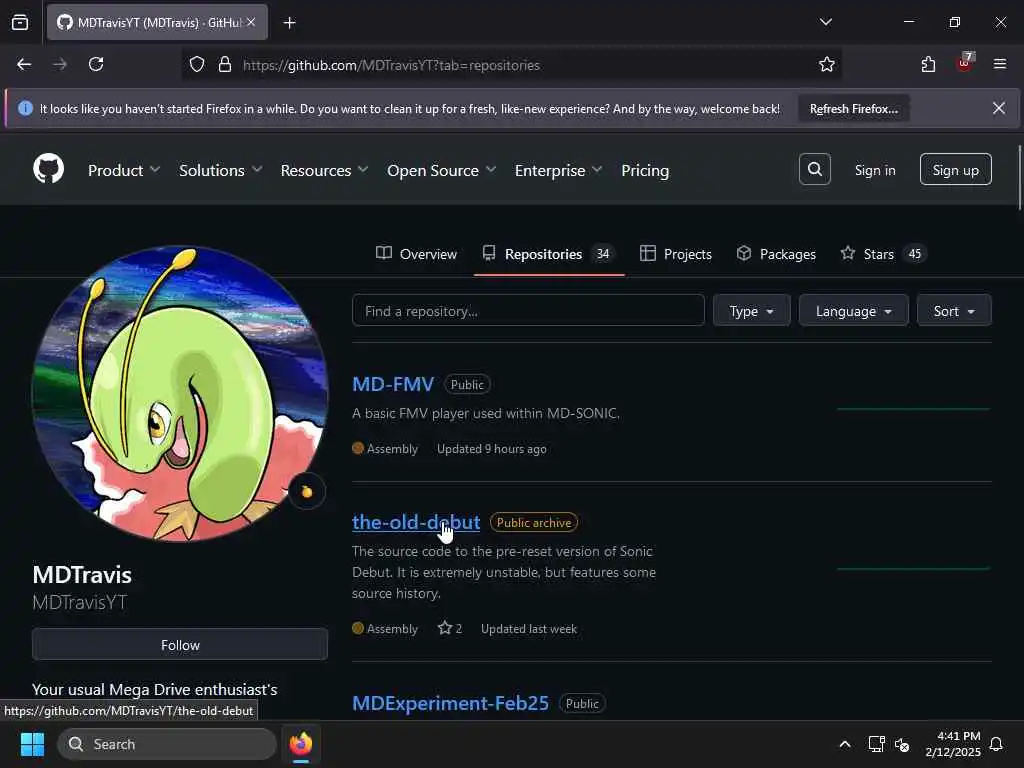Open the Firefox View icon
Image resolution: width=1024 pixels, height=768 pixels.
click(x=20, y=22)
